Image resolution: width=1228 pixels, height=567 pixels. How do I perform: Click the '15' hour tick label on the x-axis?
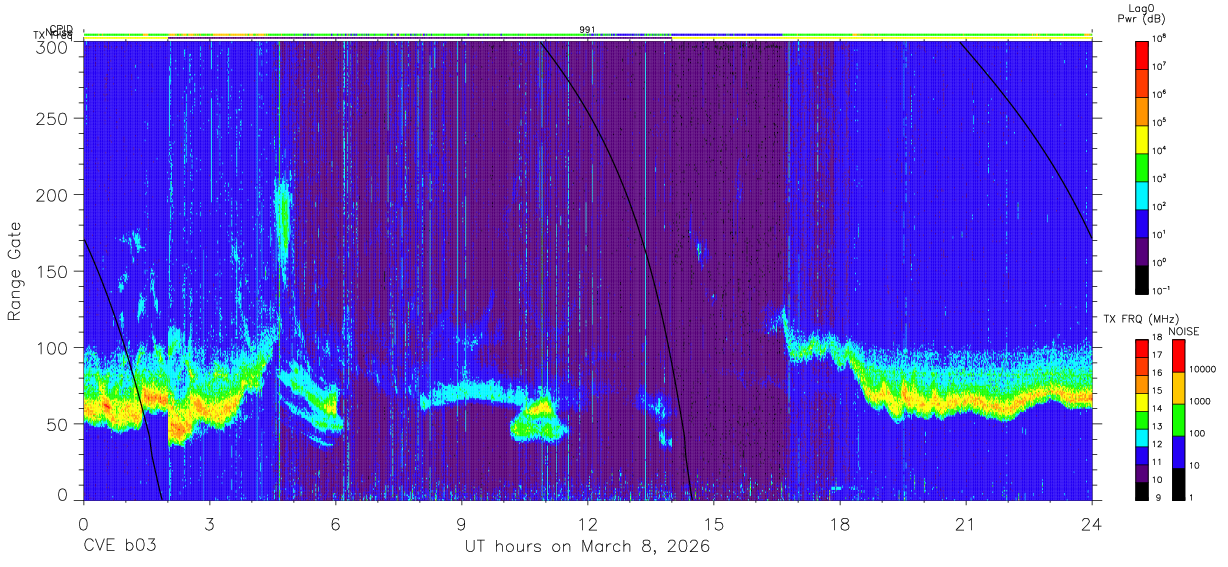click(714, 523)
